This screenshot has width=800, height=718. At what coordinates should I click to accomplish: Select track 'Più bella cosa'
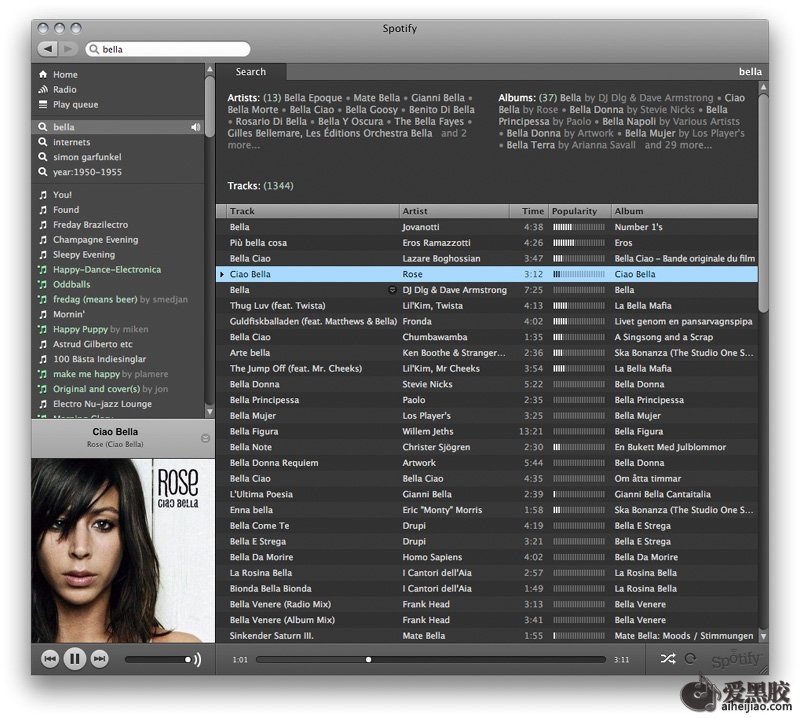pyautogui.click(x=258, y=243)
